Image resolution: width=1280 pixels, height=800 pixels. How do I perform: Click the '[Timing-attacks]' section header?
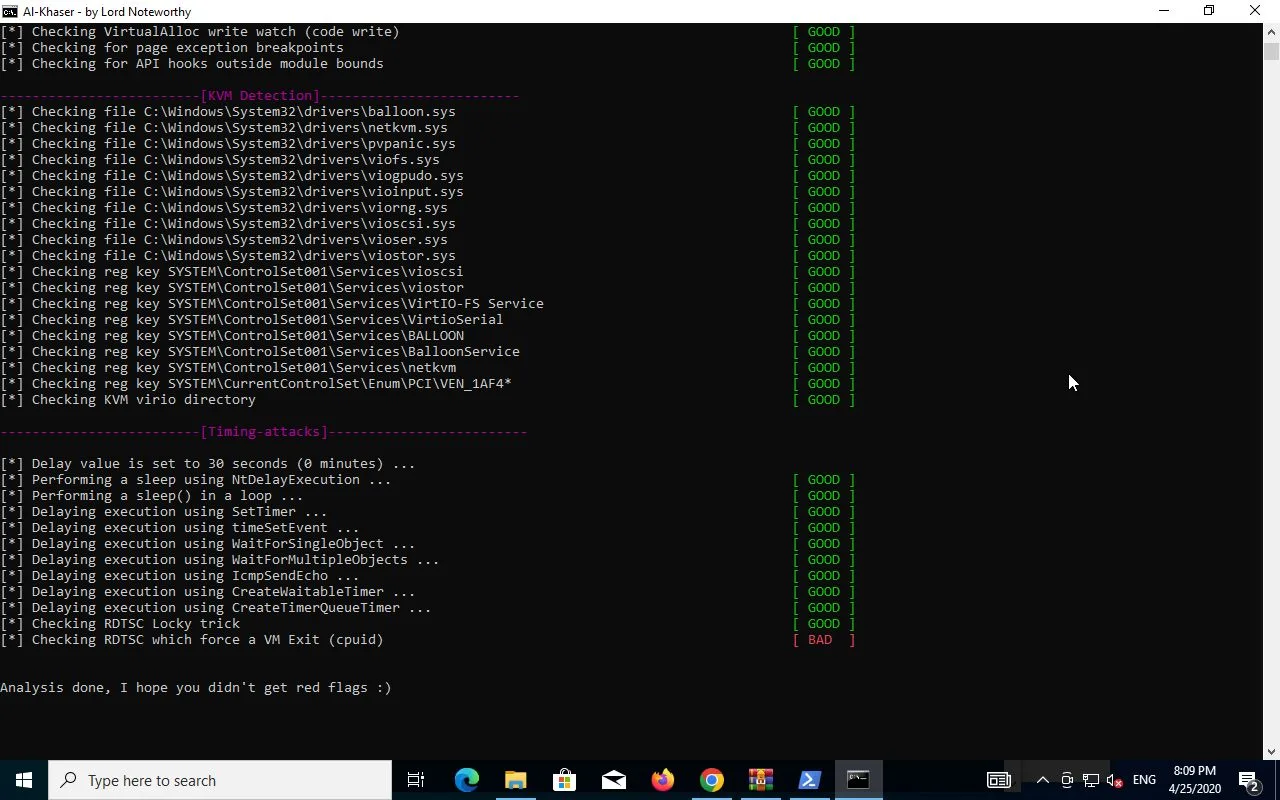pos(264,432)
